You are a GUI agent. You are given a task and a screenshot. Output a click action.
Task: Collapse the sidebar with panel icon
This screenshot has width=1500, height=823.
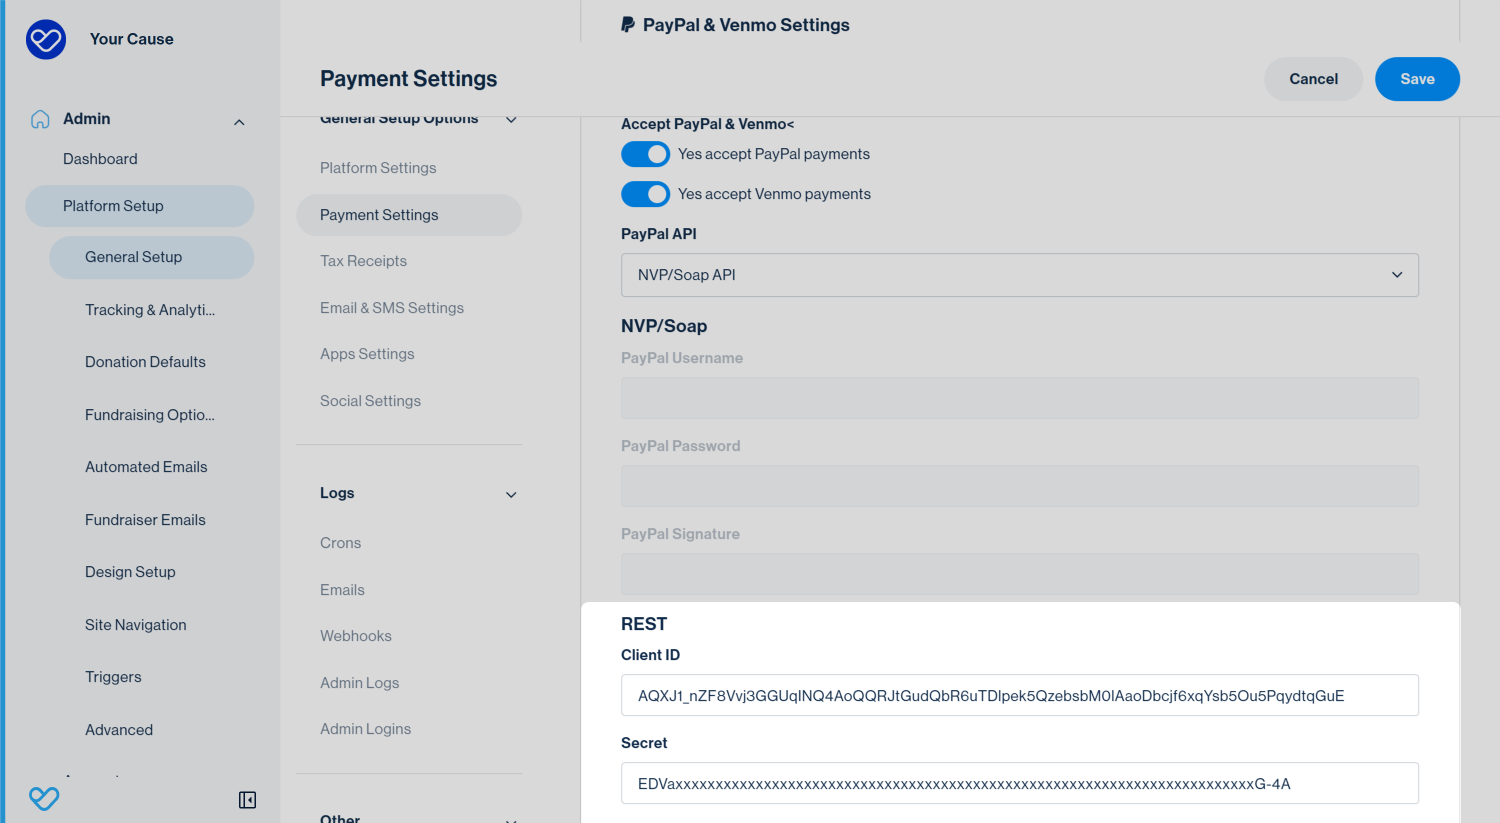pos(248,800)
